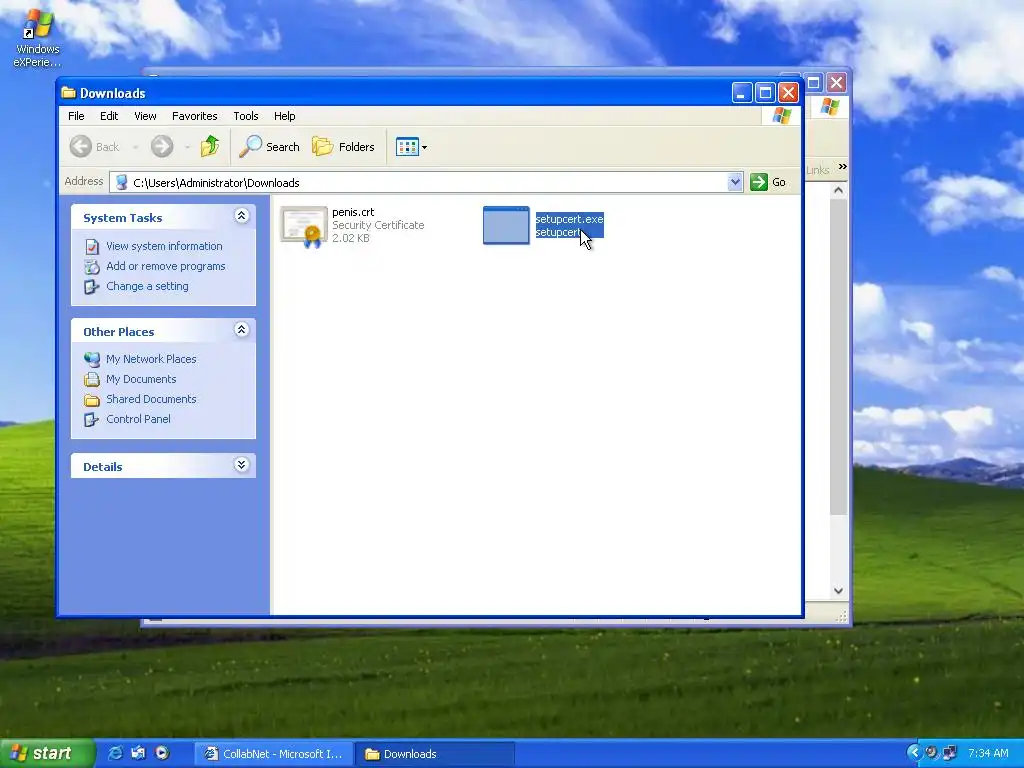Screen dimensions: 1024x768
Task: Maximize the Downloads window
Action: [765, 93]
